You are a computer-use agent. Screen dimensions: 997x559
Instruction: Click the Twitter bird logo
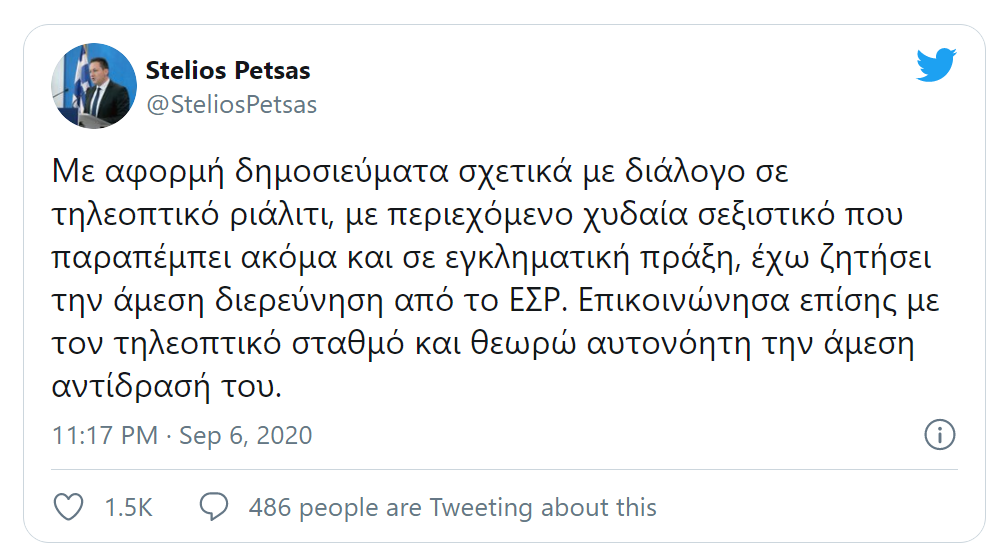936,66
